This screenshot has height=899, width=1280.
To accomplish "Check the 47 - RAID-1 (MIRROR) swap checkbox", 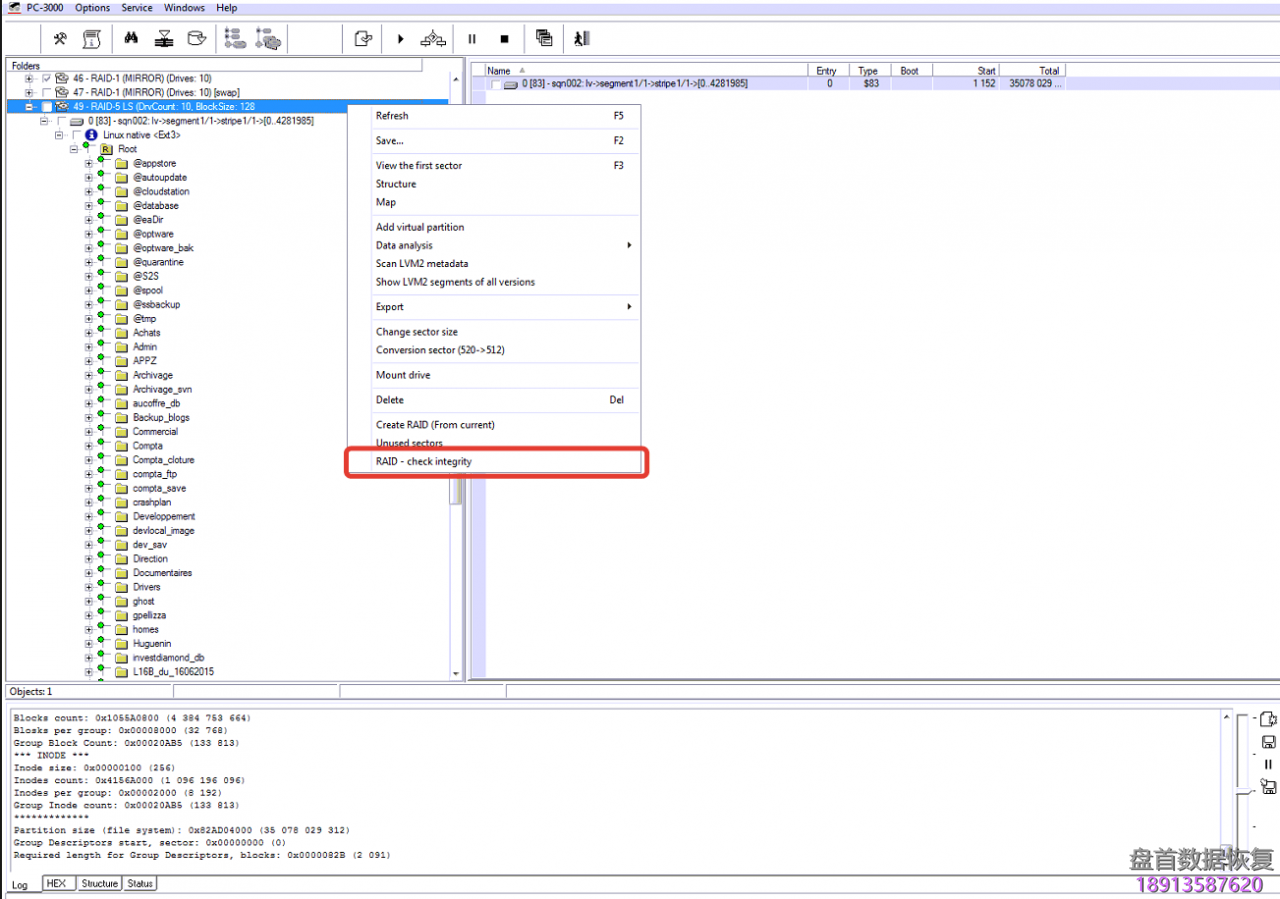I will click(x=46, y=92).
